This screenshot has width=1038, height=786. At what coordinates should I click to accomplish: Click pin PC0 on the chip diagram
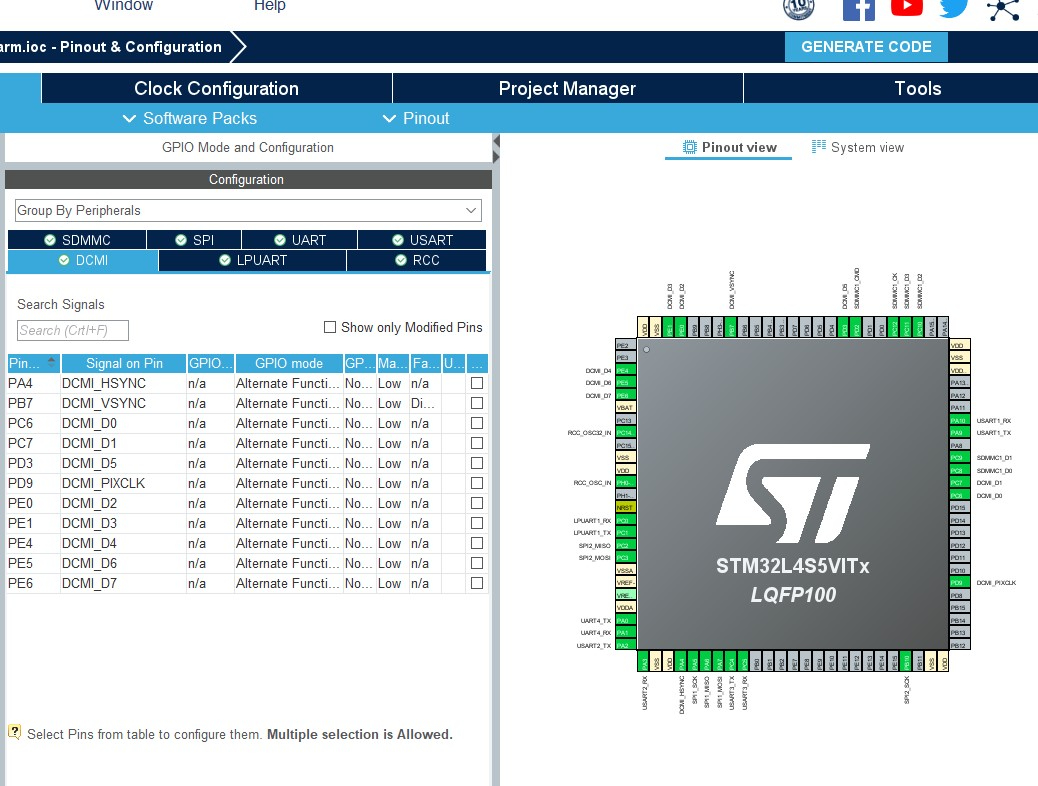click(626, 520)
